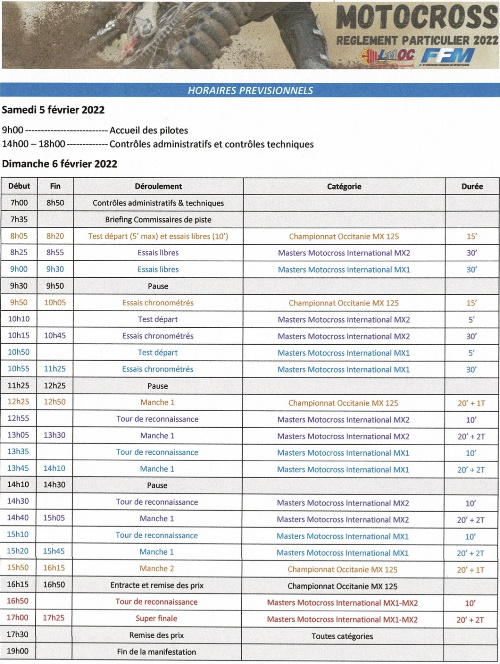Image resolution: width=500 pixels, height=664 pixels.
Task: Click 'Masters Motocross International MX2' in 8h25 row
Action: pos(344,253)
